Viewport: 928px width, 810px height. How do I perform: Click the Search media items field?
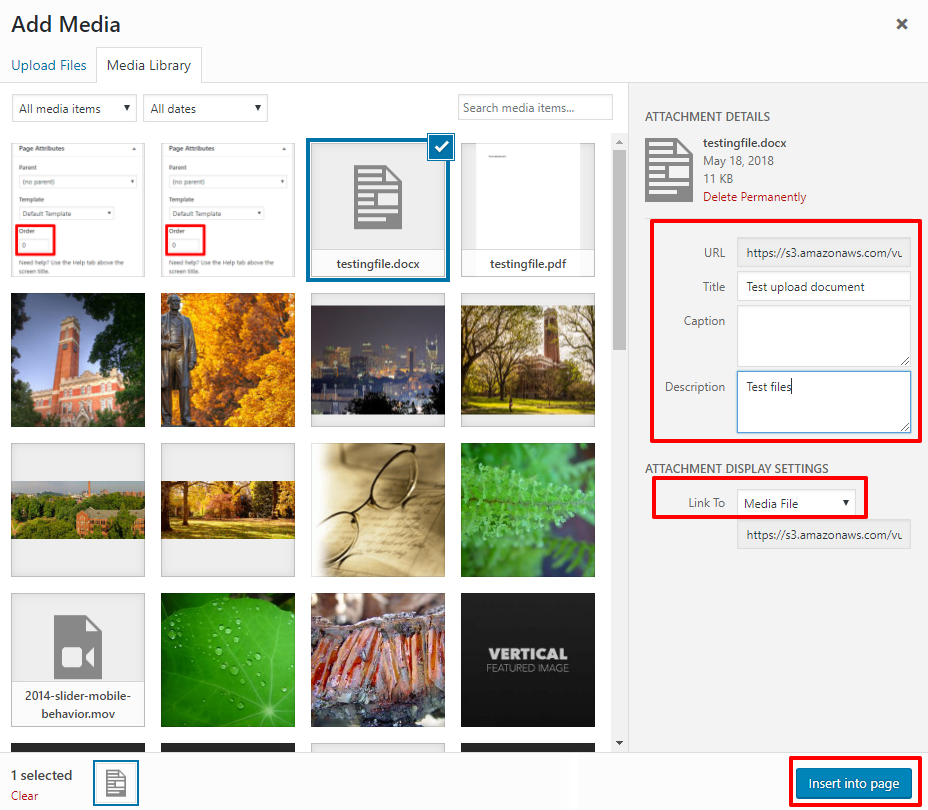[x=535, y=108]
